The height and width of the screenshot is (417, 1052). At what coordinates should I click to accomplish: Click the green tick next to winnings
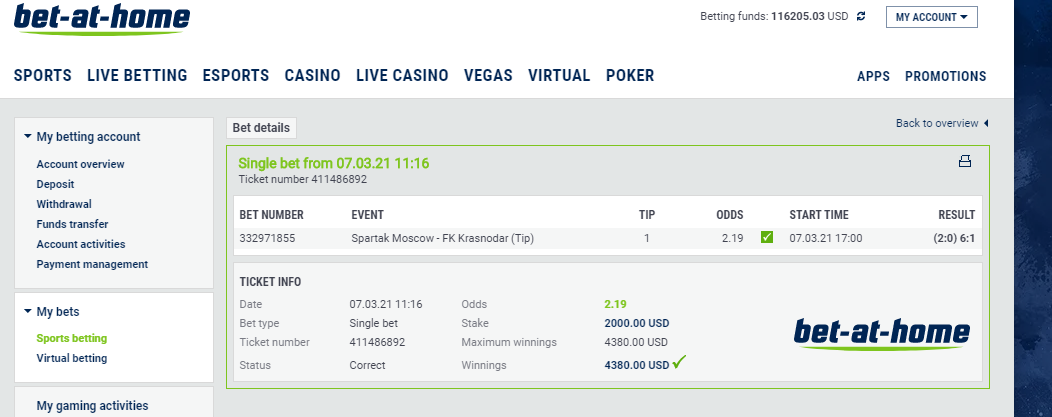coord(679,363)
